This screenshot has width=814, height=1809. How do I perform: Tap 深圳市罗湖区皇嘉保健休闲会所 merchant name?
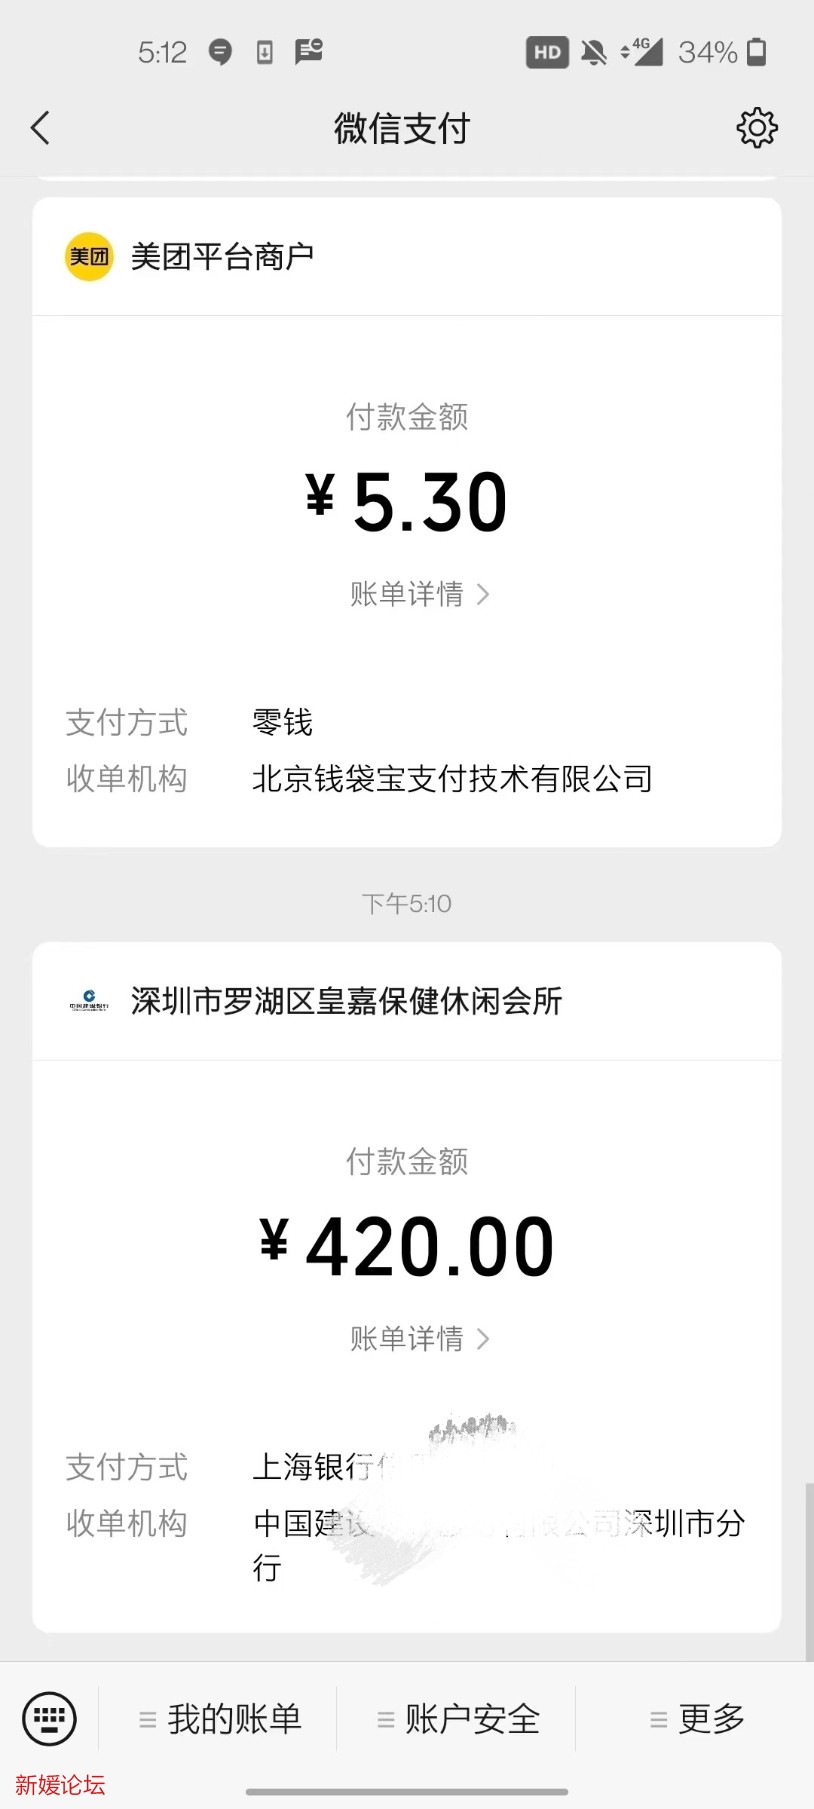click(x=346, y=1001)
